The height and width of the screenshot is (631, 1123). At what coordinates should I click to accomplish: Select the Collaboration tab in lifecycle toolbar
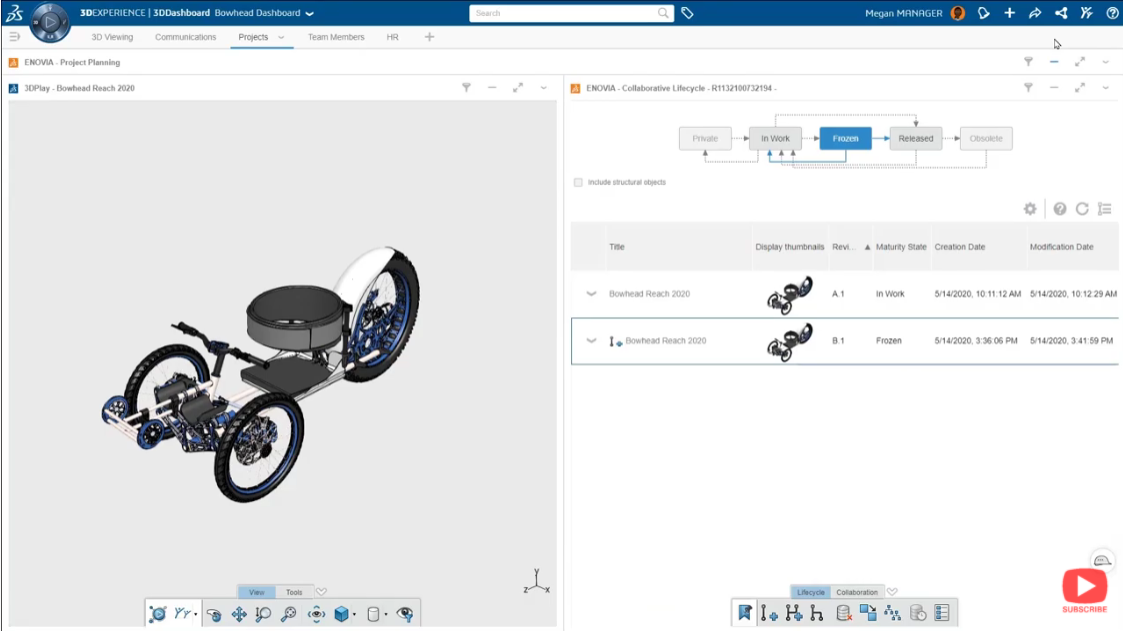pos(857,592)
